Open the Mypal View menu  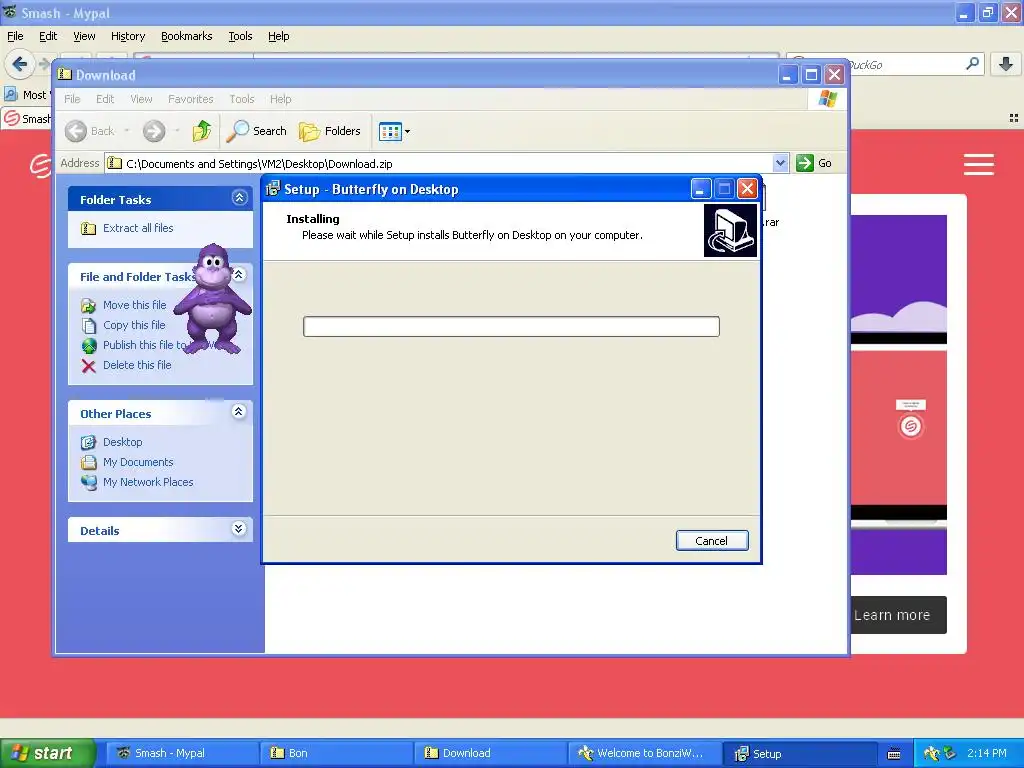coord(84,37)
